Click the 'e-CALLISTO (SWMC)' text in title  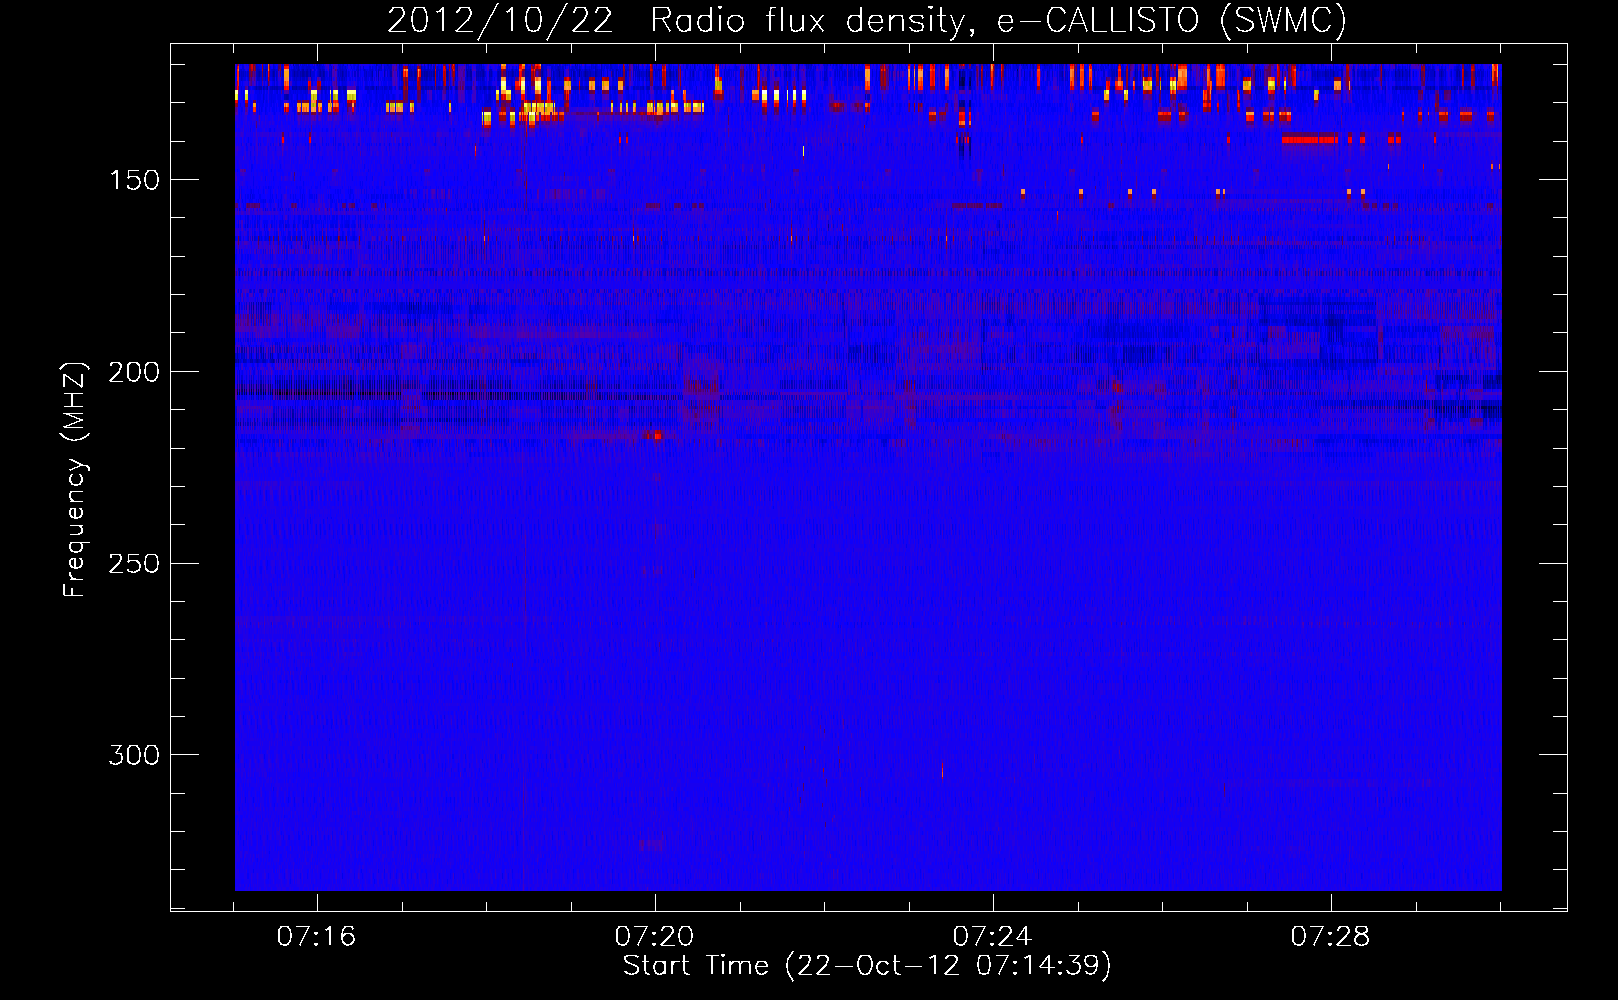coord(1172,21)
